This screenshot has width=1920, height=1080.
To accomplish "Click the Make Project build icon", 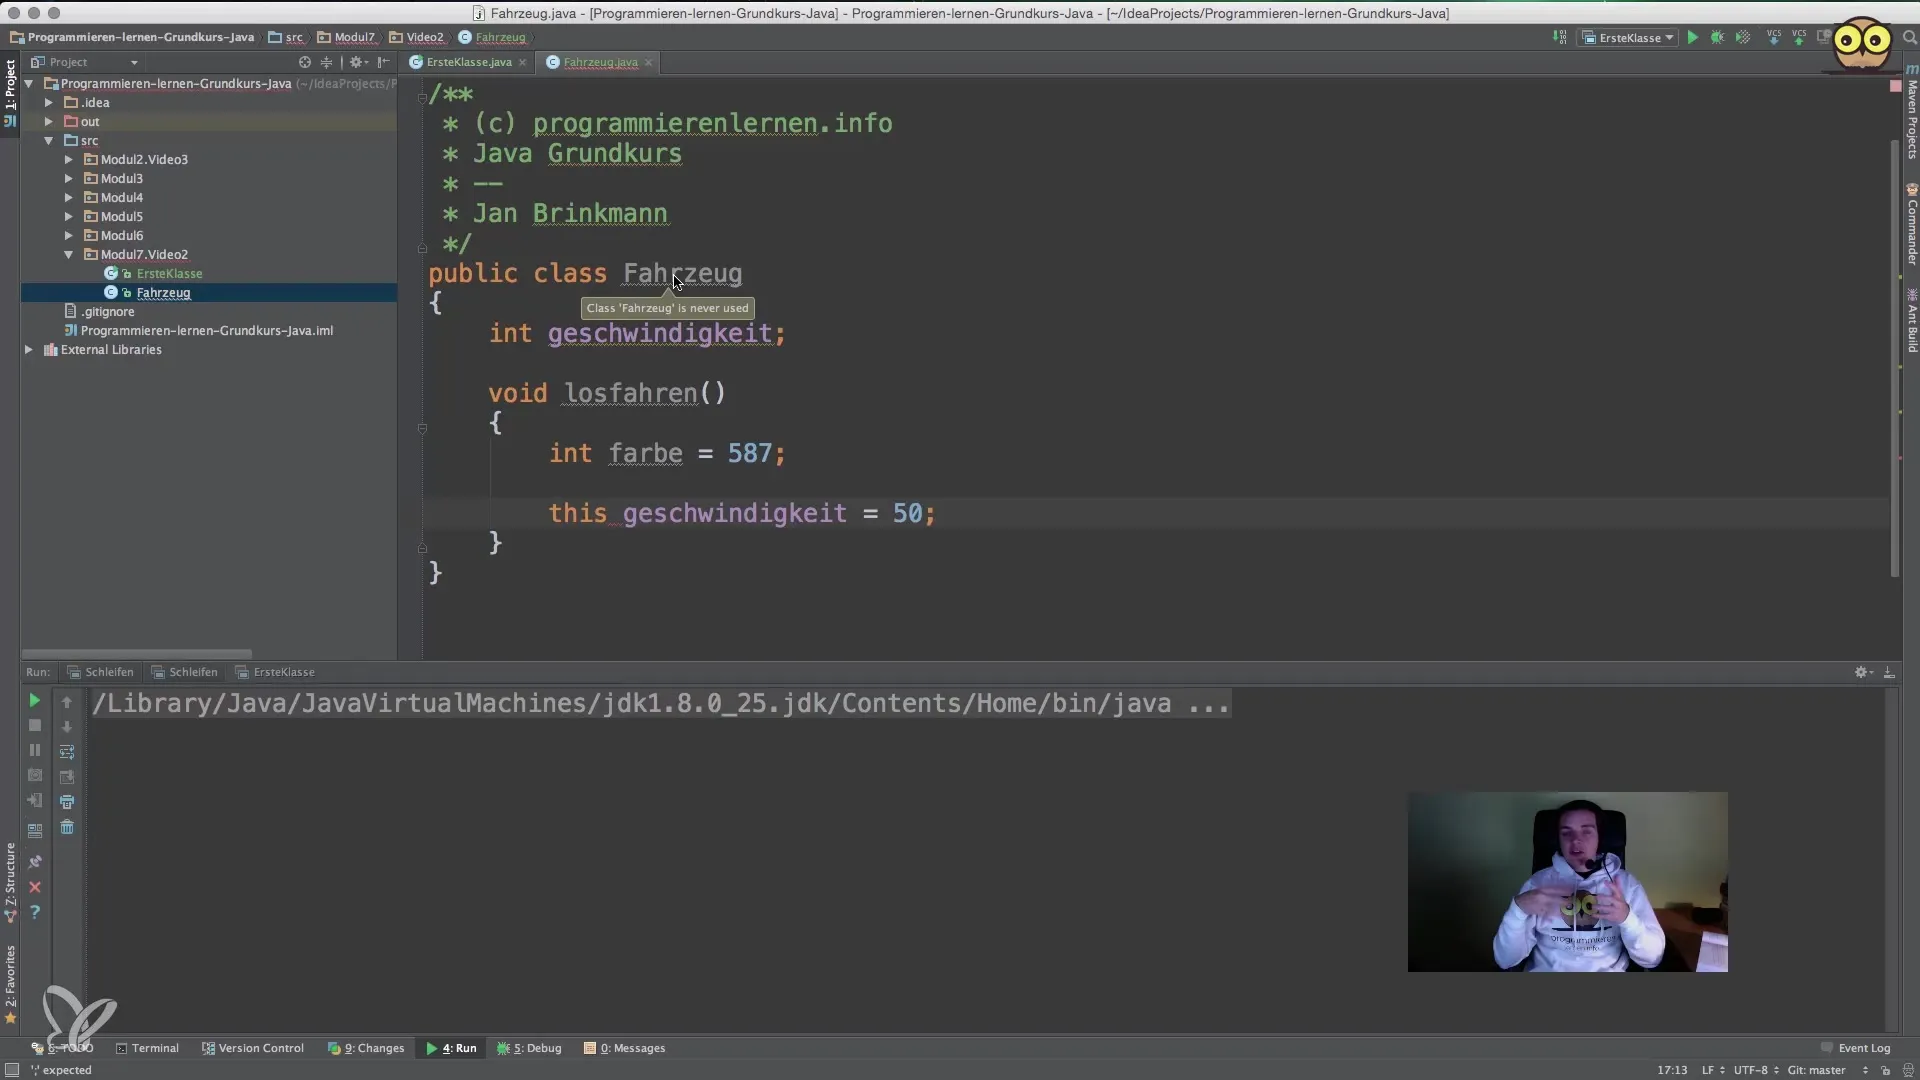I will pyautogui.click(x=1560, y=37).
